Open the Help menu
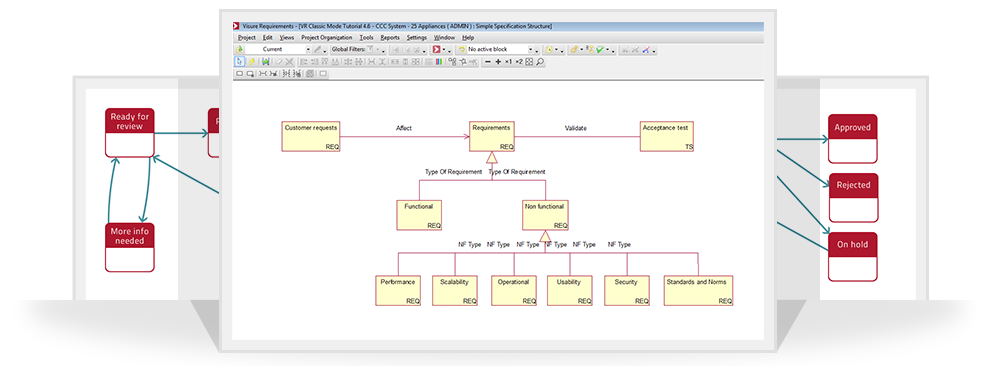 click(x=468, y=38)
